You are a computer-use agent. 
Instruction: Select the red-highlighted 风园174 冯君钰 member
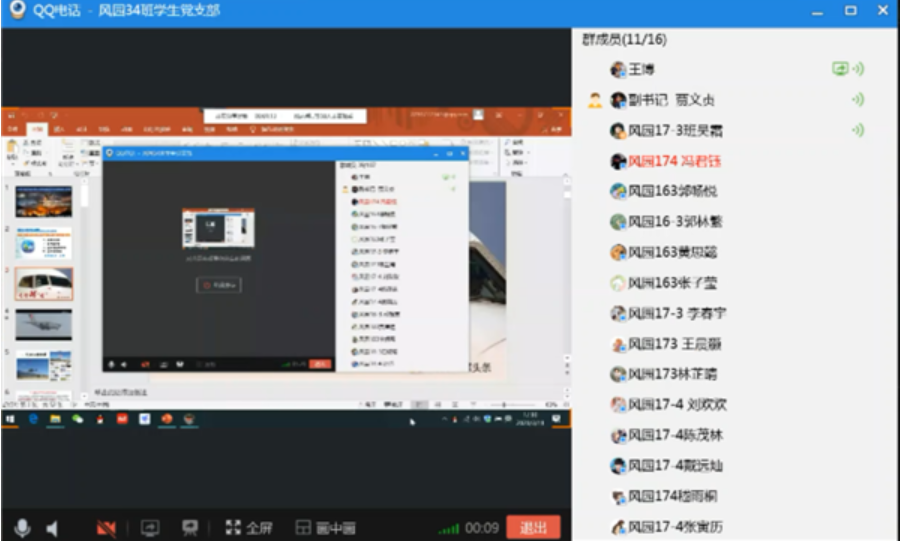[x=674, y=161]
